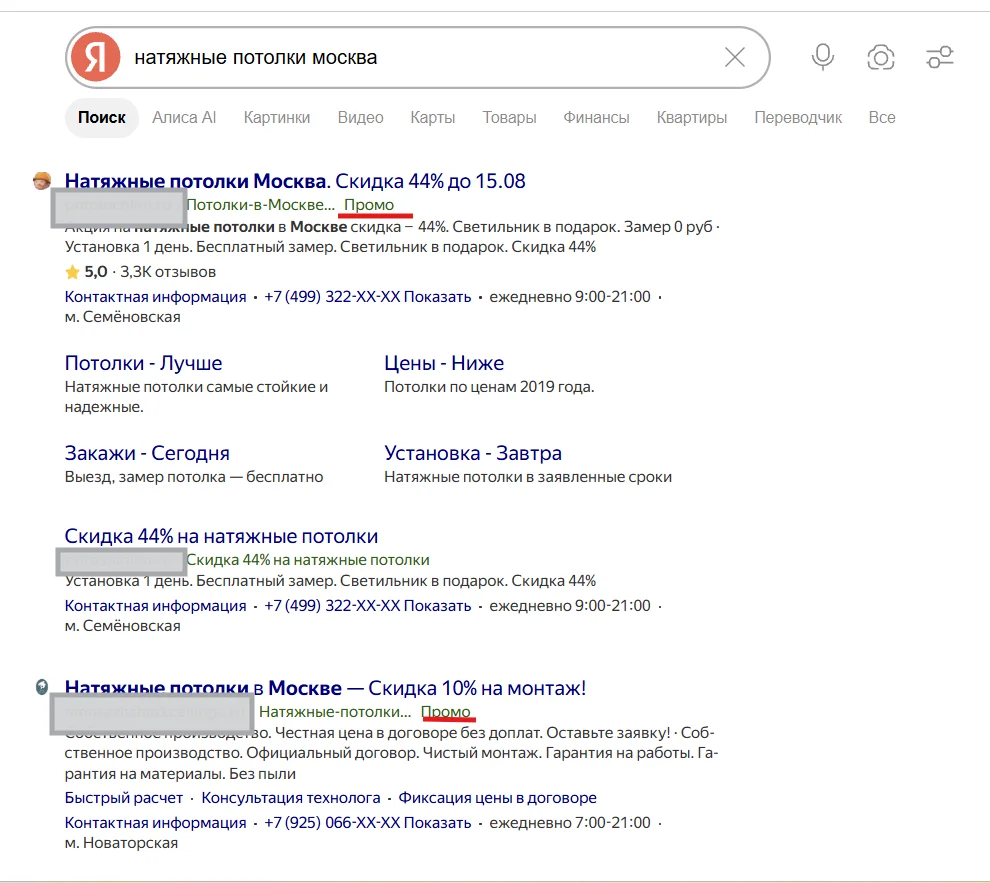Click 'м. Новаторская' metro text
This screenshot has height=883, width=990.
pos(121,843)
